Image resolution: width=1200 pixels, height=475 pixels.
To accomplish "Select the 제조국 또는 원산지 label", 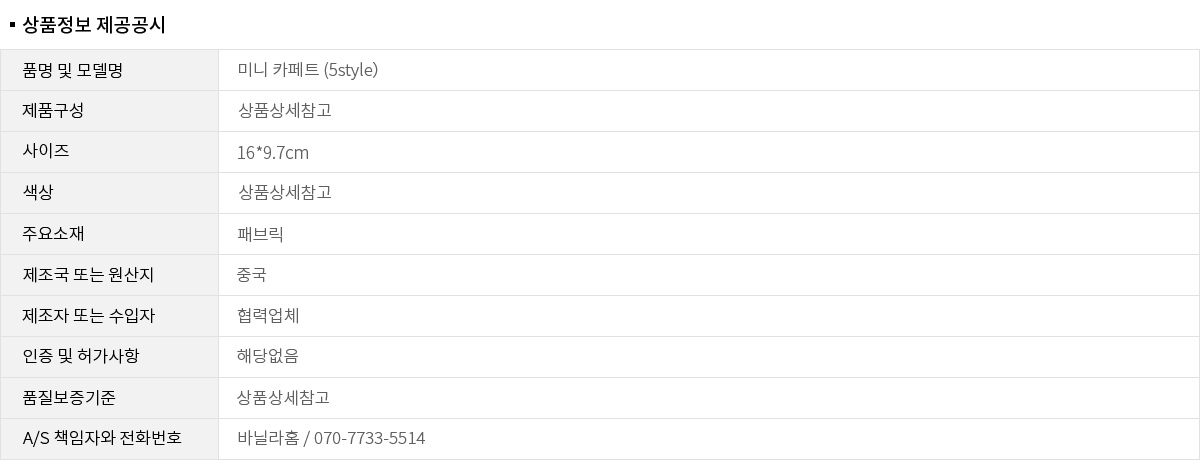I will pos(88,275).
